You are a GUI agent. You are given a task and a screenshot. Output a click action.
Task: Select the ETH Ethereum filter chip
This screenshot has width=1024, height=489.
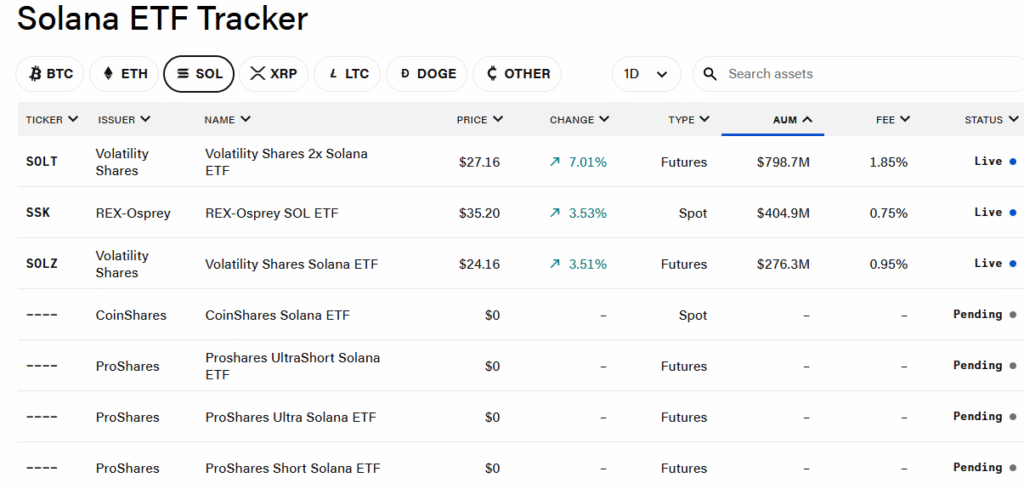point(124,74)
